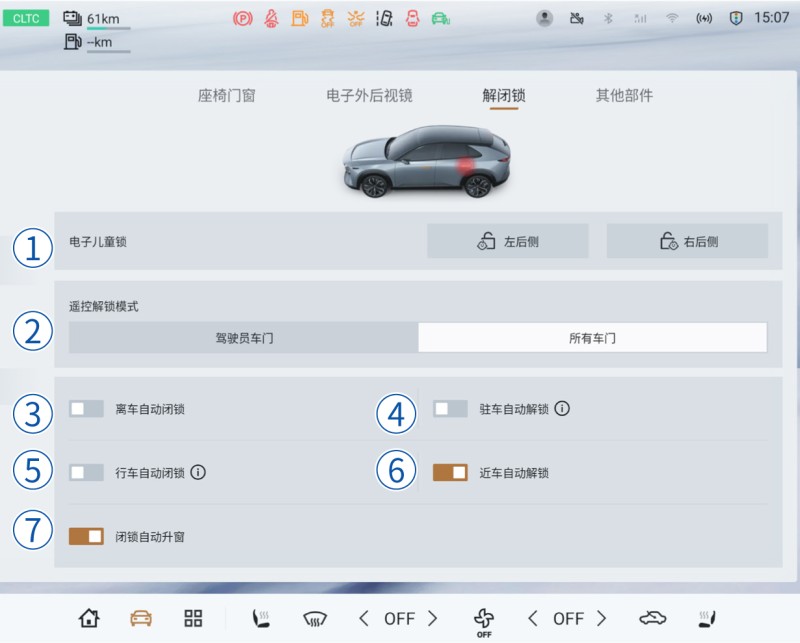Tap the orange low fuel indicator

tap(299, 19)
